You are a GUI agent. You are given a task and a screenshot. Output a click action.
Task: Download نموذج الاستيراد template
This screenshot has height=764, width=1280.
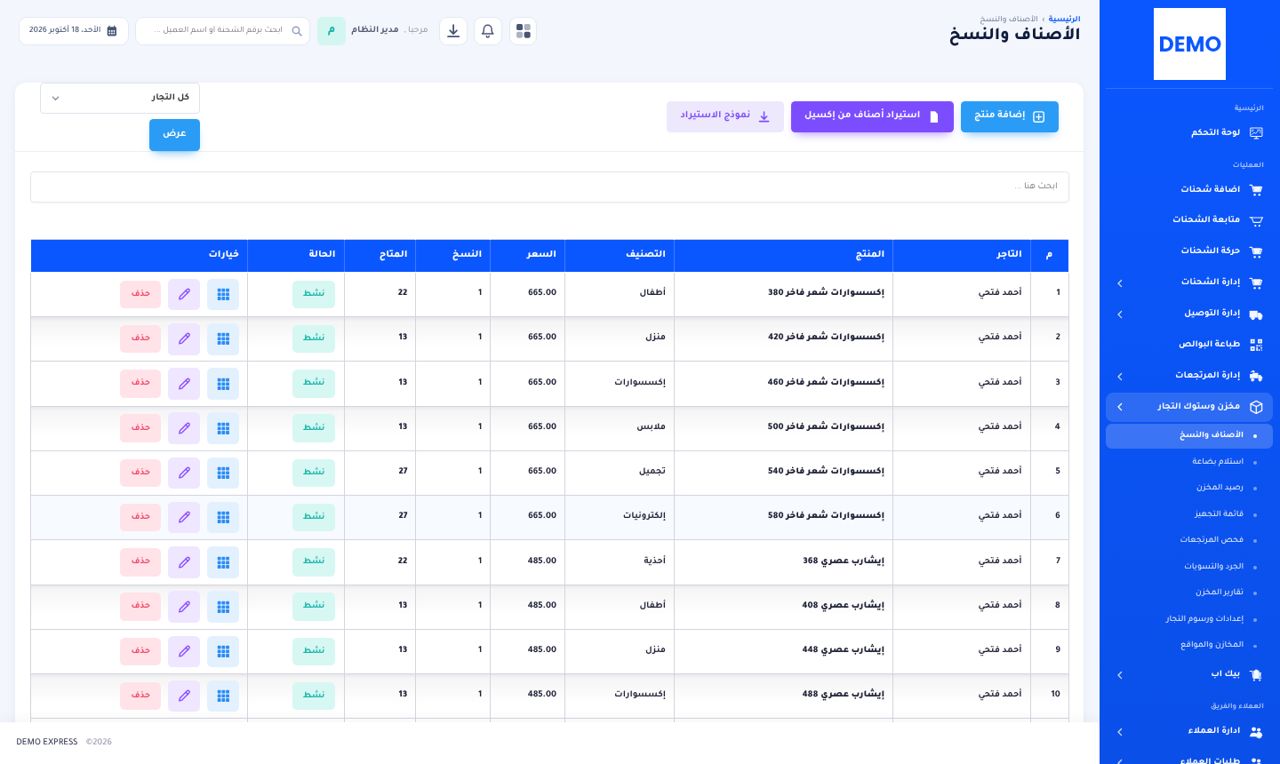coord(725,116)
